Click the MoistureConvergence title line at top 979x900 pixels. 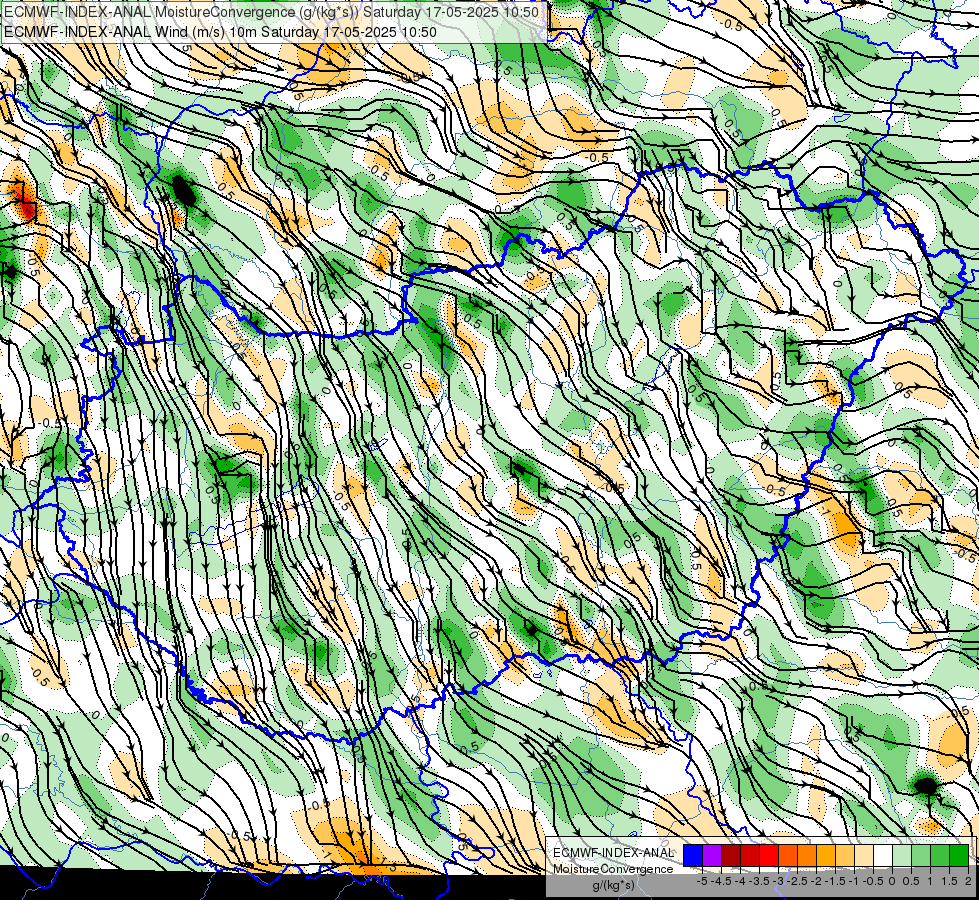(271, 12)
